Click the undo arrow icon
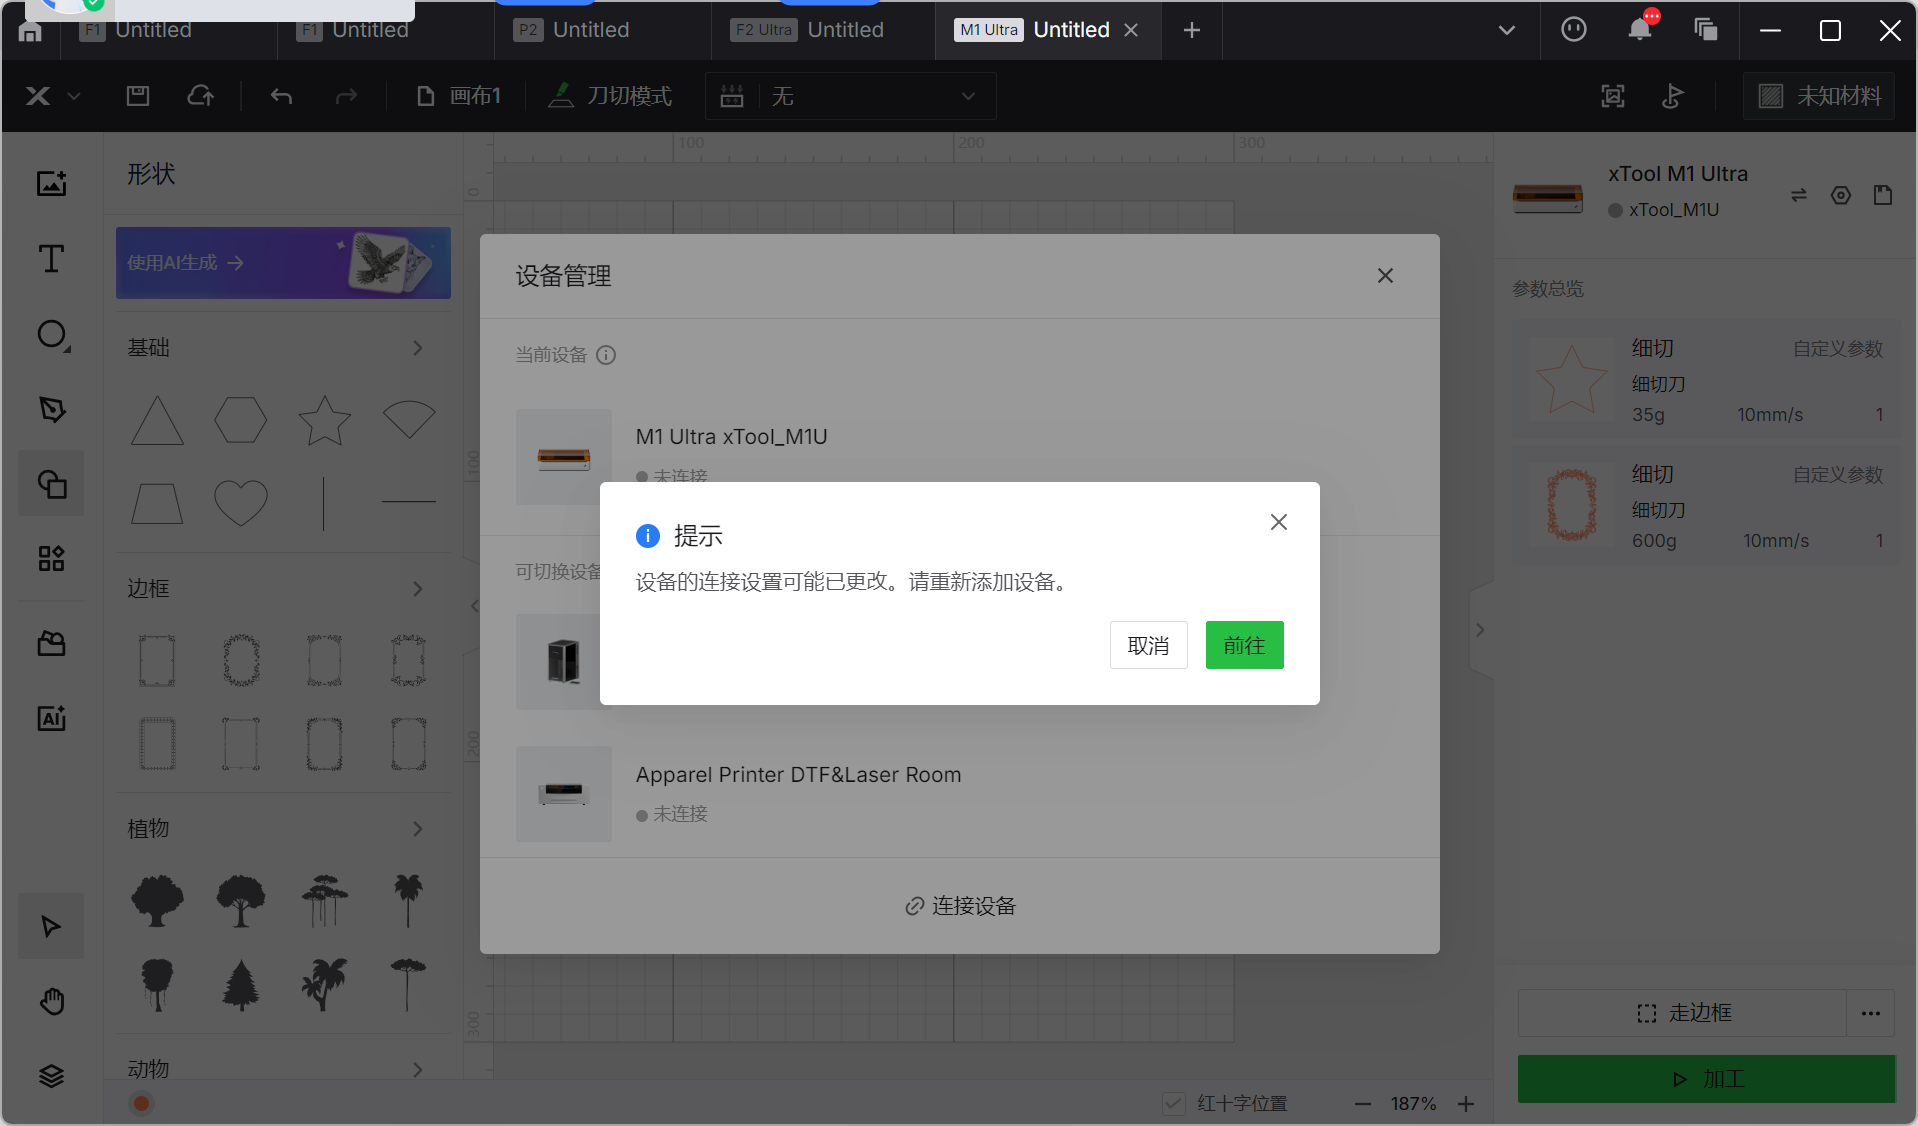The width and height of the screenshot is (1918, 1126). click(x=281, y=96)
